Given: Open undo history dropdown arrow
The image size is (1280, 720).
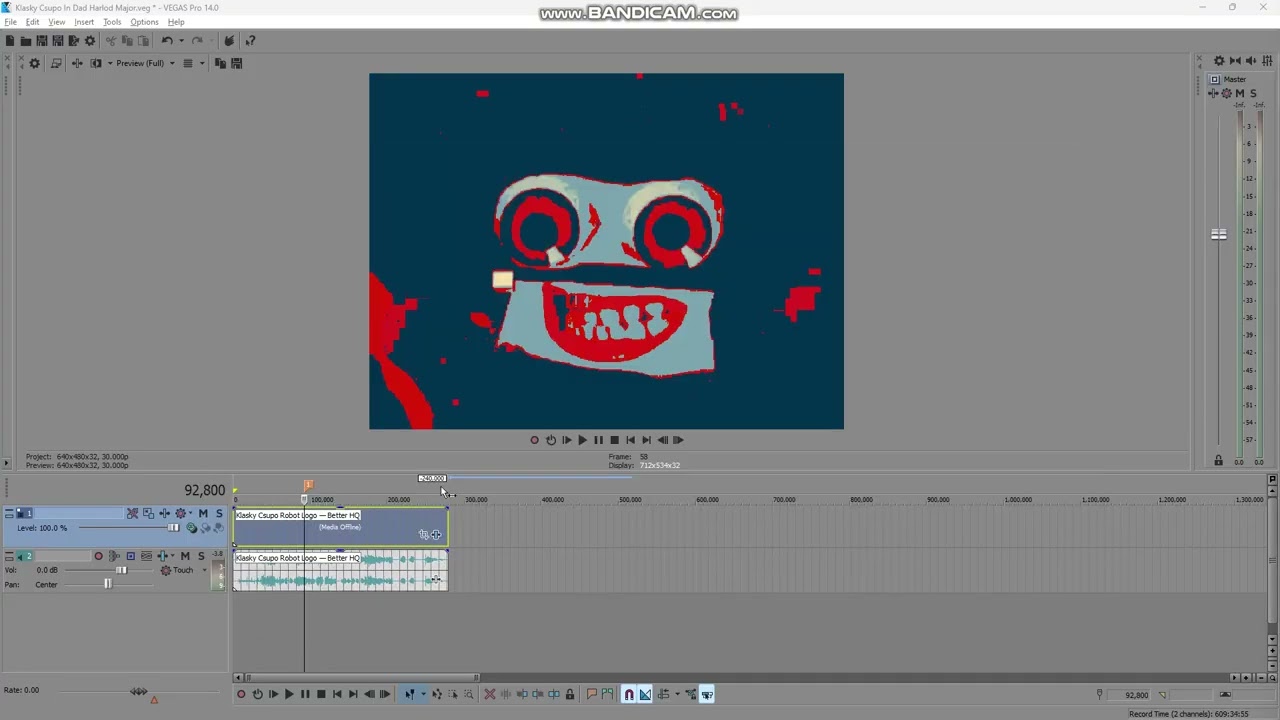Looking at the screenshot, I should coord(181,41).
